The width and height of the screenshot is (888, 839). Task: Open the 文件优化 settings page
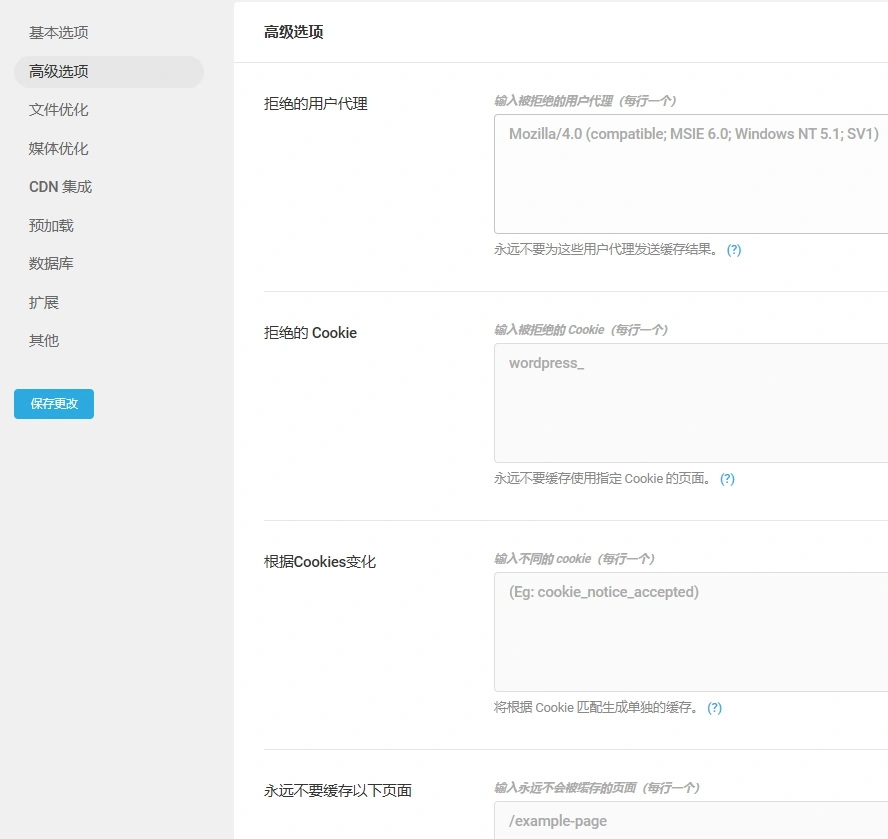[59, 110]
